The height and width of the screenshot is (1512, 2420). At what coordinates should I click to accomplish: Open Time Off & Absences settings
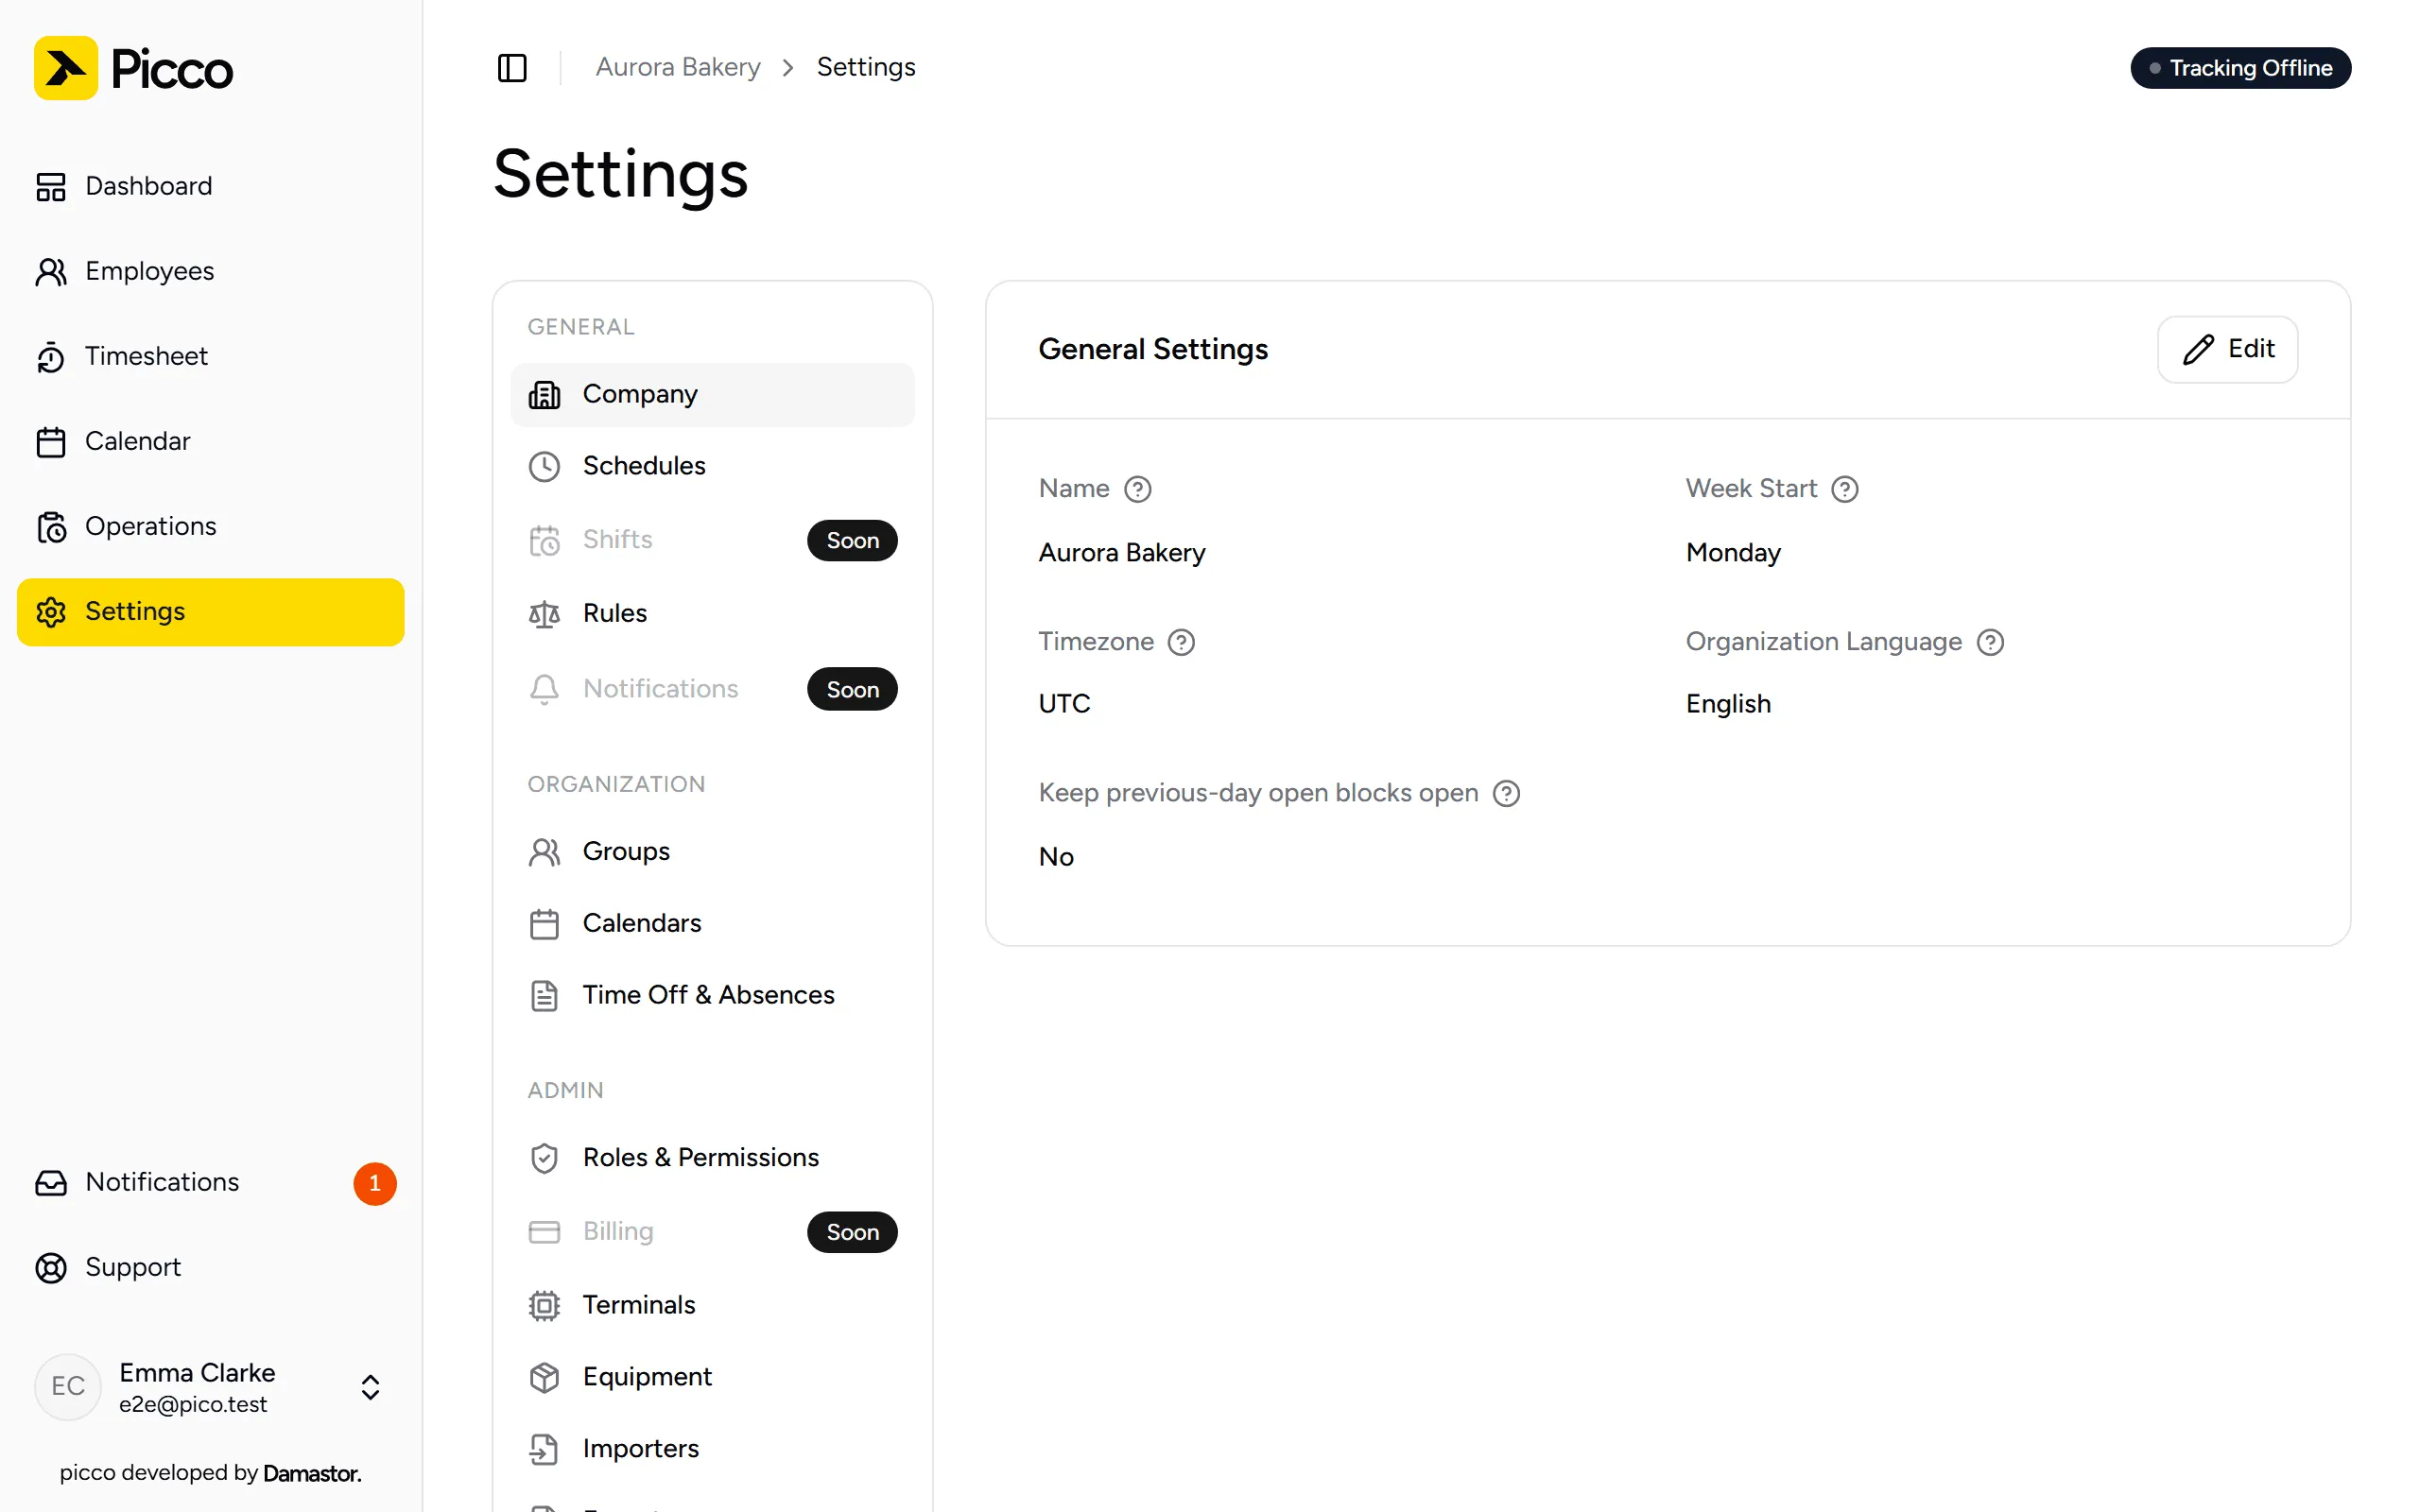[712, 995]
